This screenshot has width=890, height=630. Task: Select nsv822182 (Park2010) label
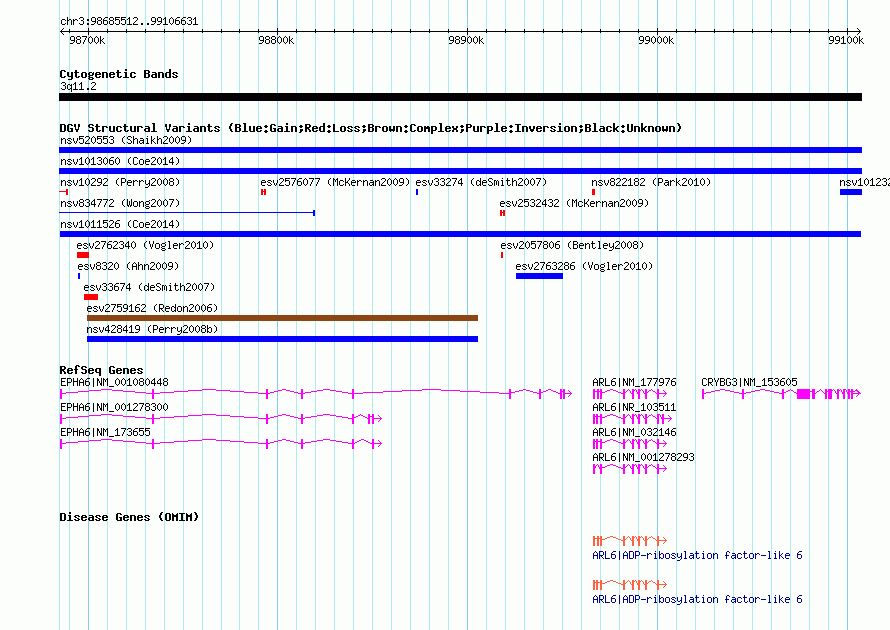click(x=651, y=182)
